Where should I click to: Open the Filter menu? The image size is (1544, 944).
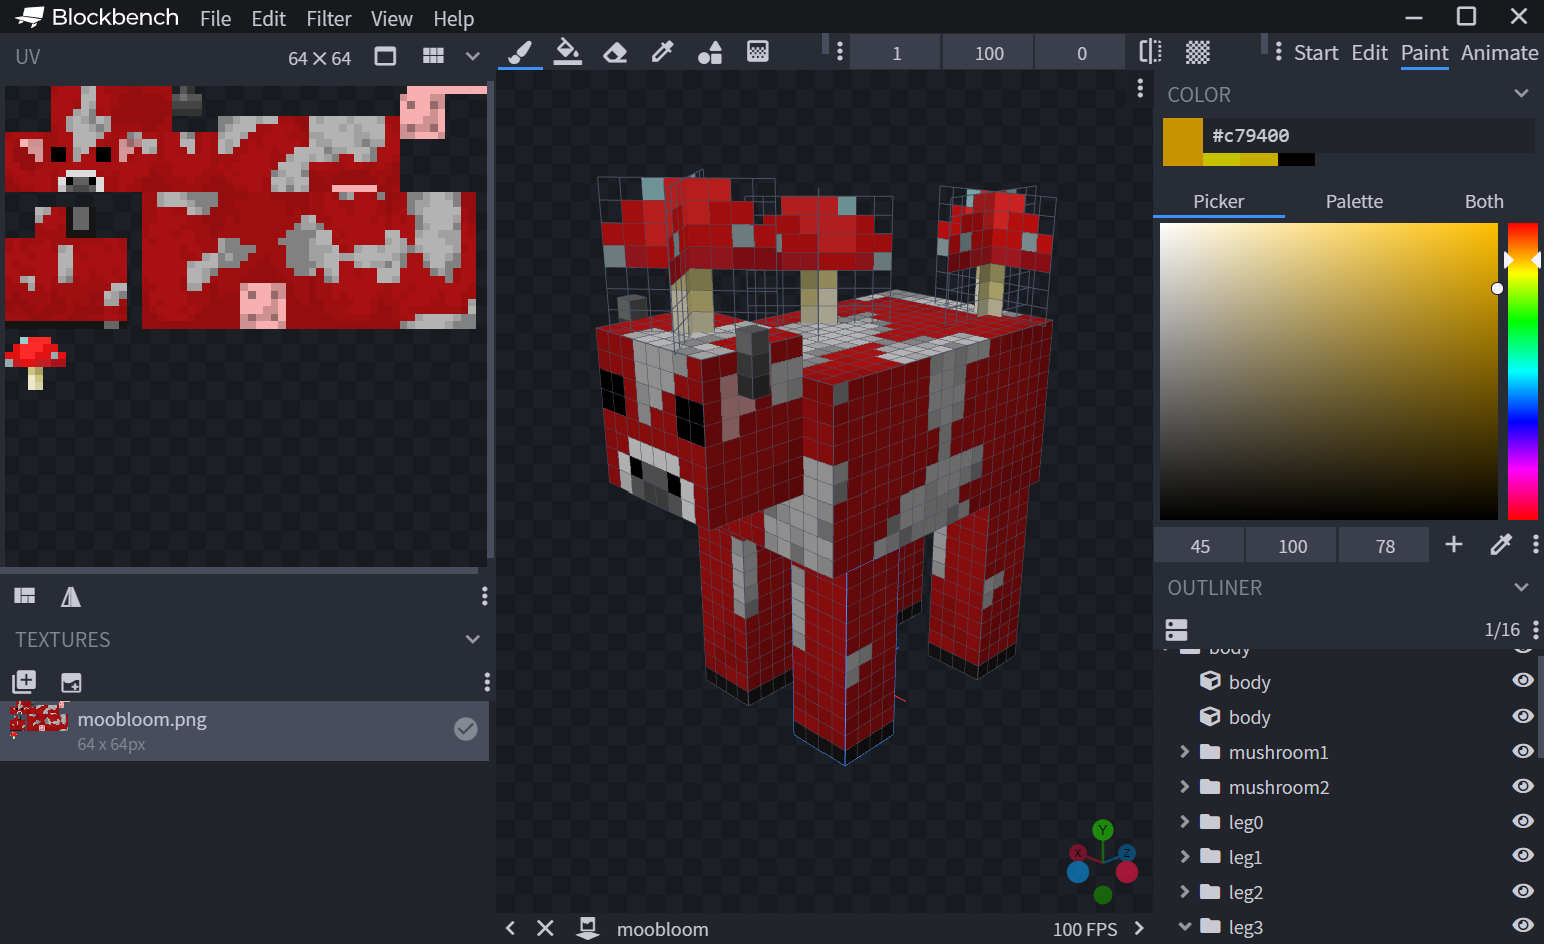coord(329,18)
